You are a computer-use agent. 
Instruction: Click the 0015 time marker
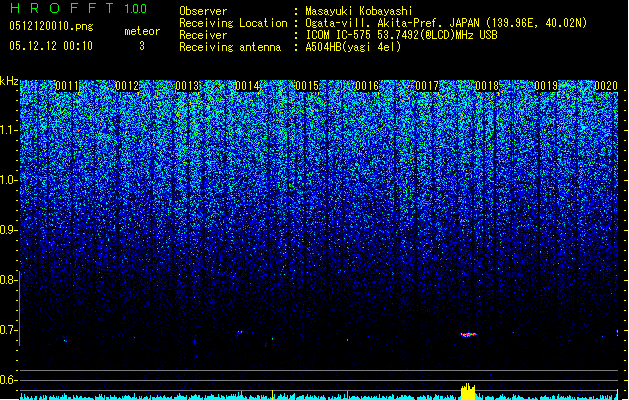pyautogui.click(x=307, y=86)
